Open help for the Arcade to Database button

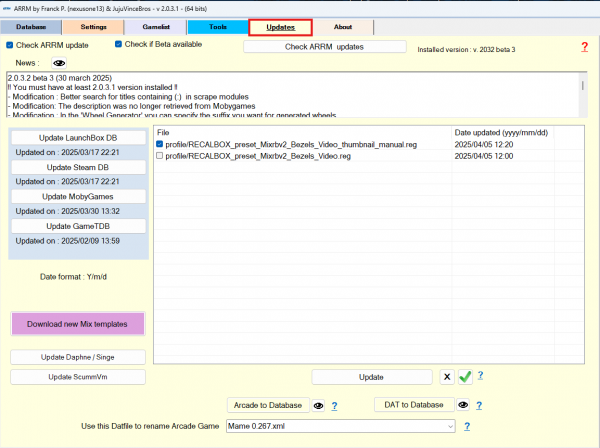pos(334,406)
